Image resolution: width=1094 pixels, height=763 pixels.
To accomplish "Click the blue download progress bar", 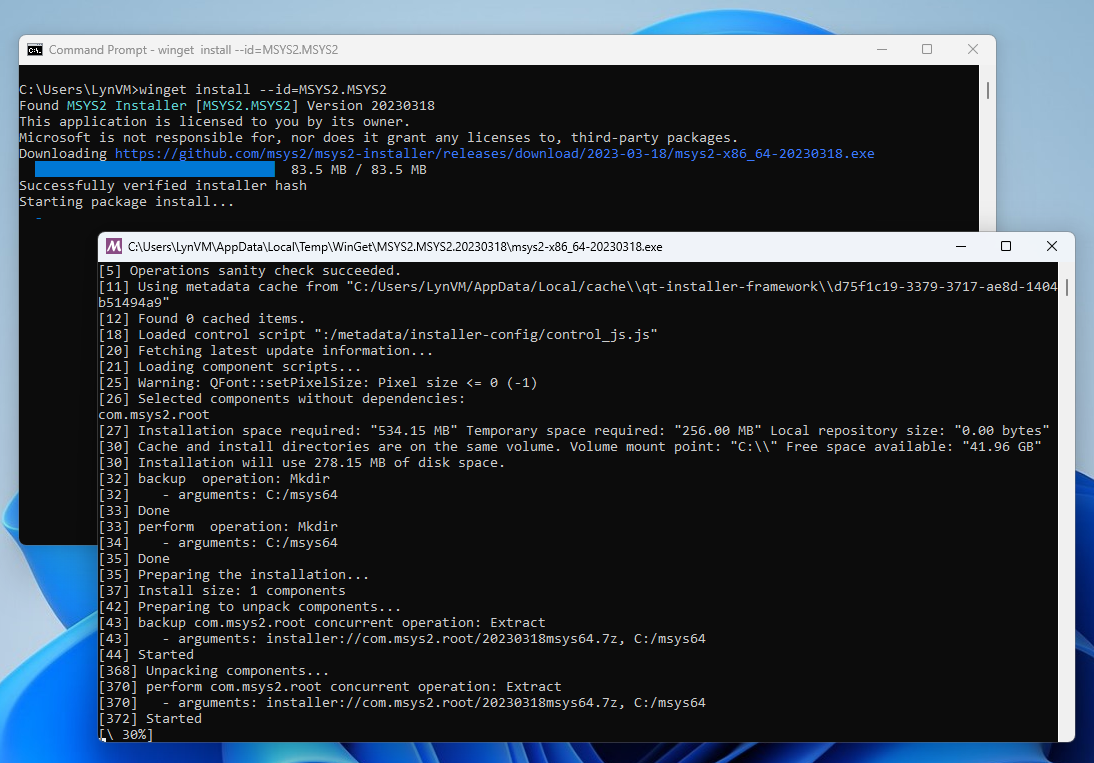I will pyautogui.click(x=155, y=169).
